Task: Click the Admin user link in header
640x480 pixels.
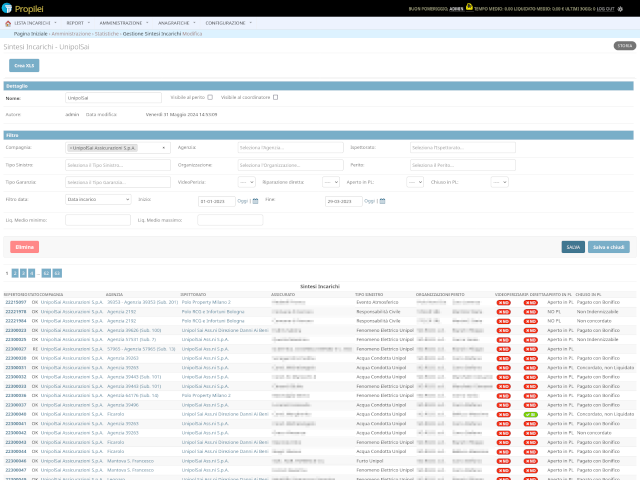Action: (456, 9)
